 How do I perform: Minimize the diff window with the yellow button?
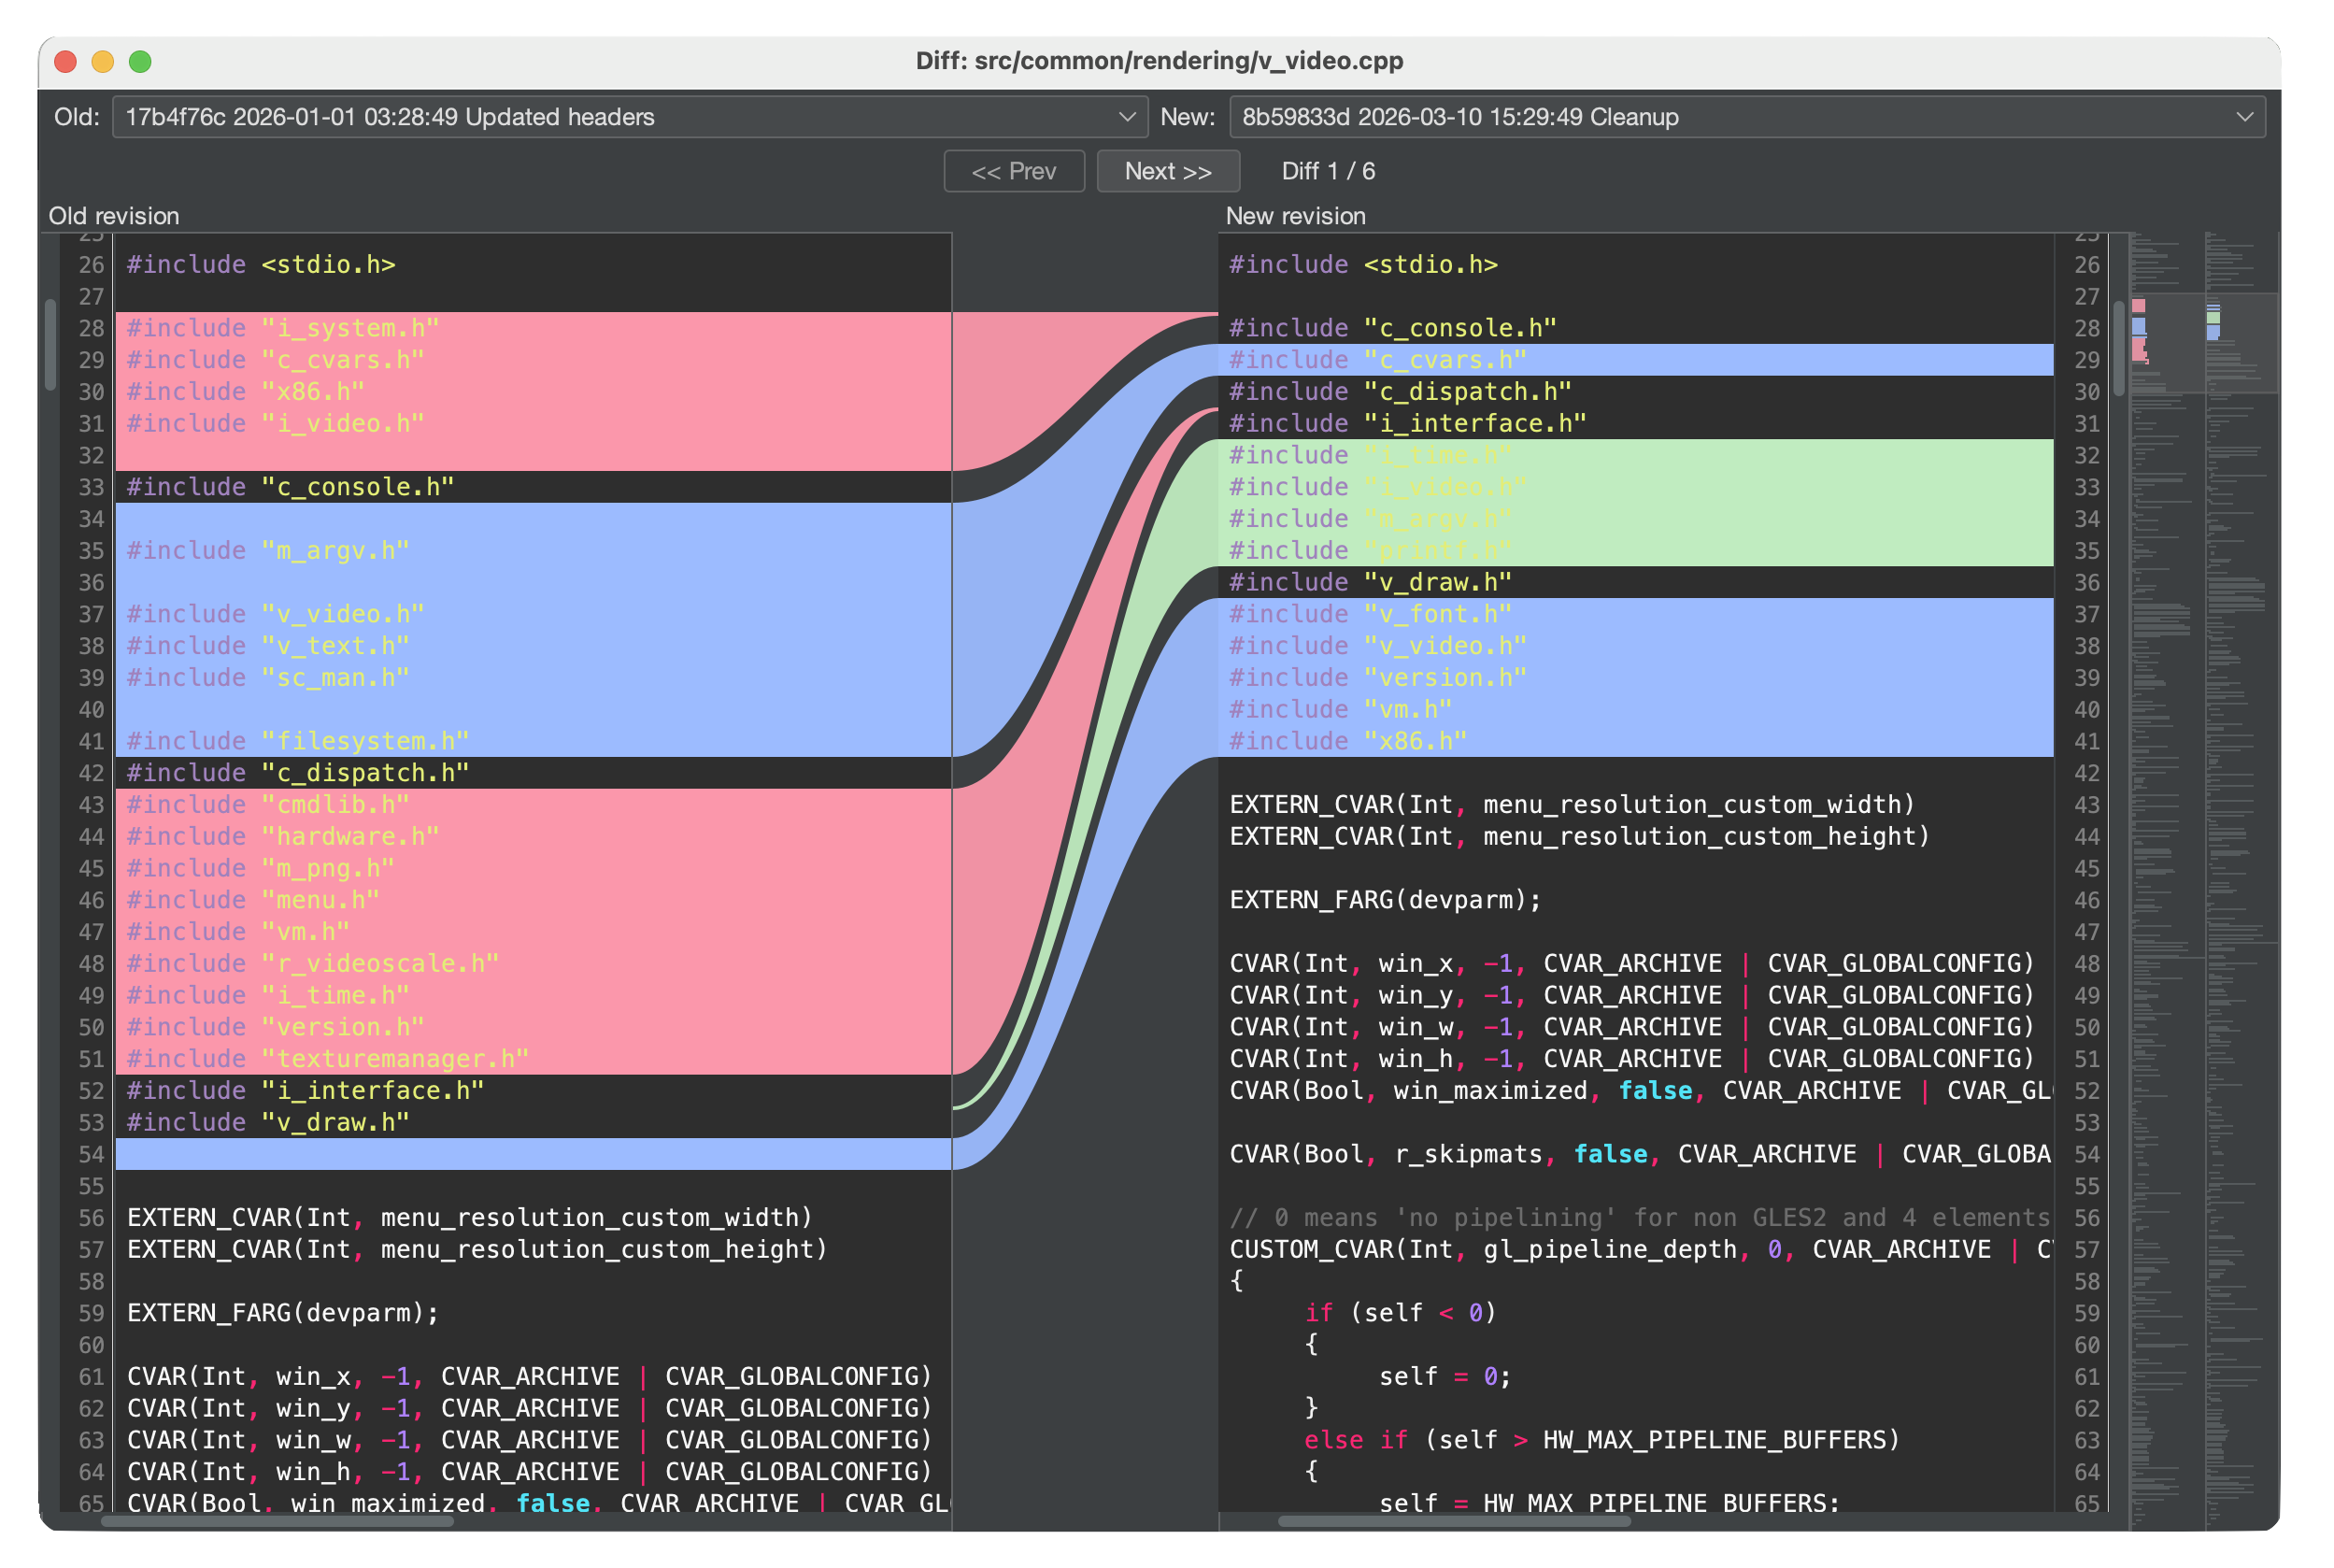point(103,61)
